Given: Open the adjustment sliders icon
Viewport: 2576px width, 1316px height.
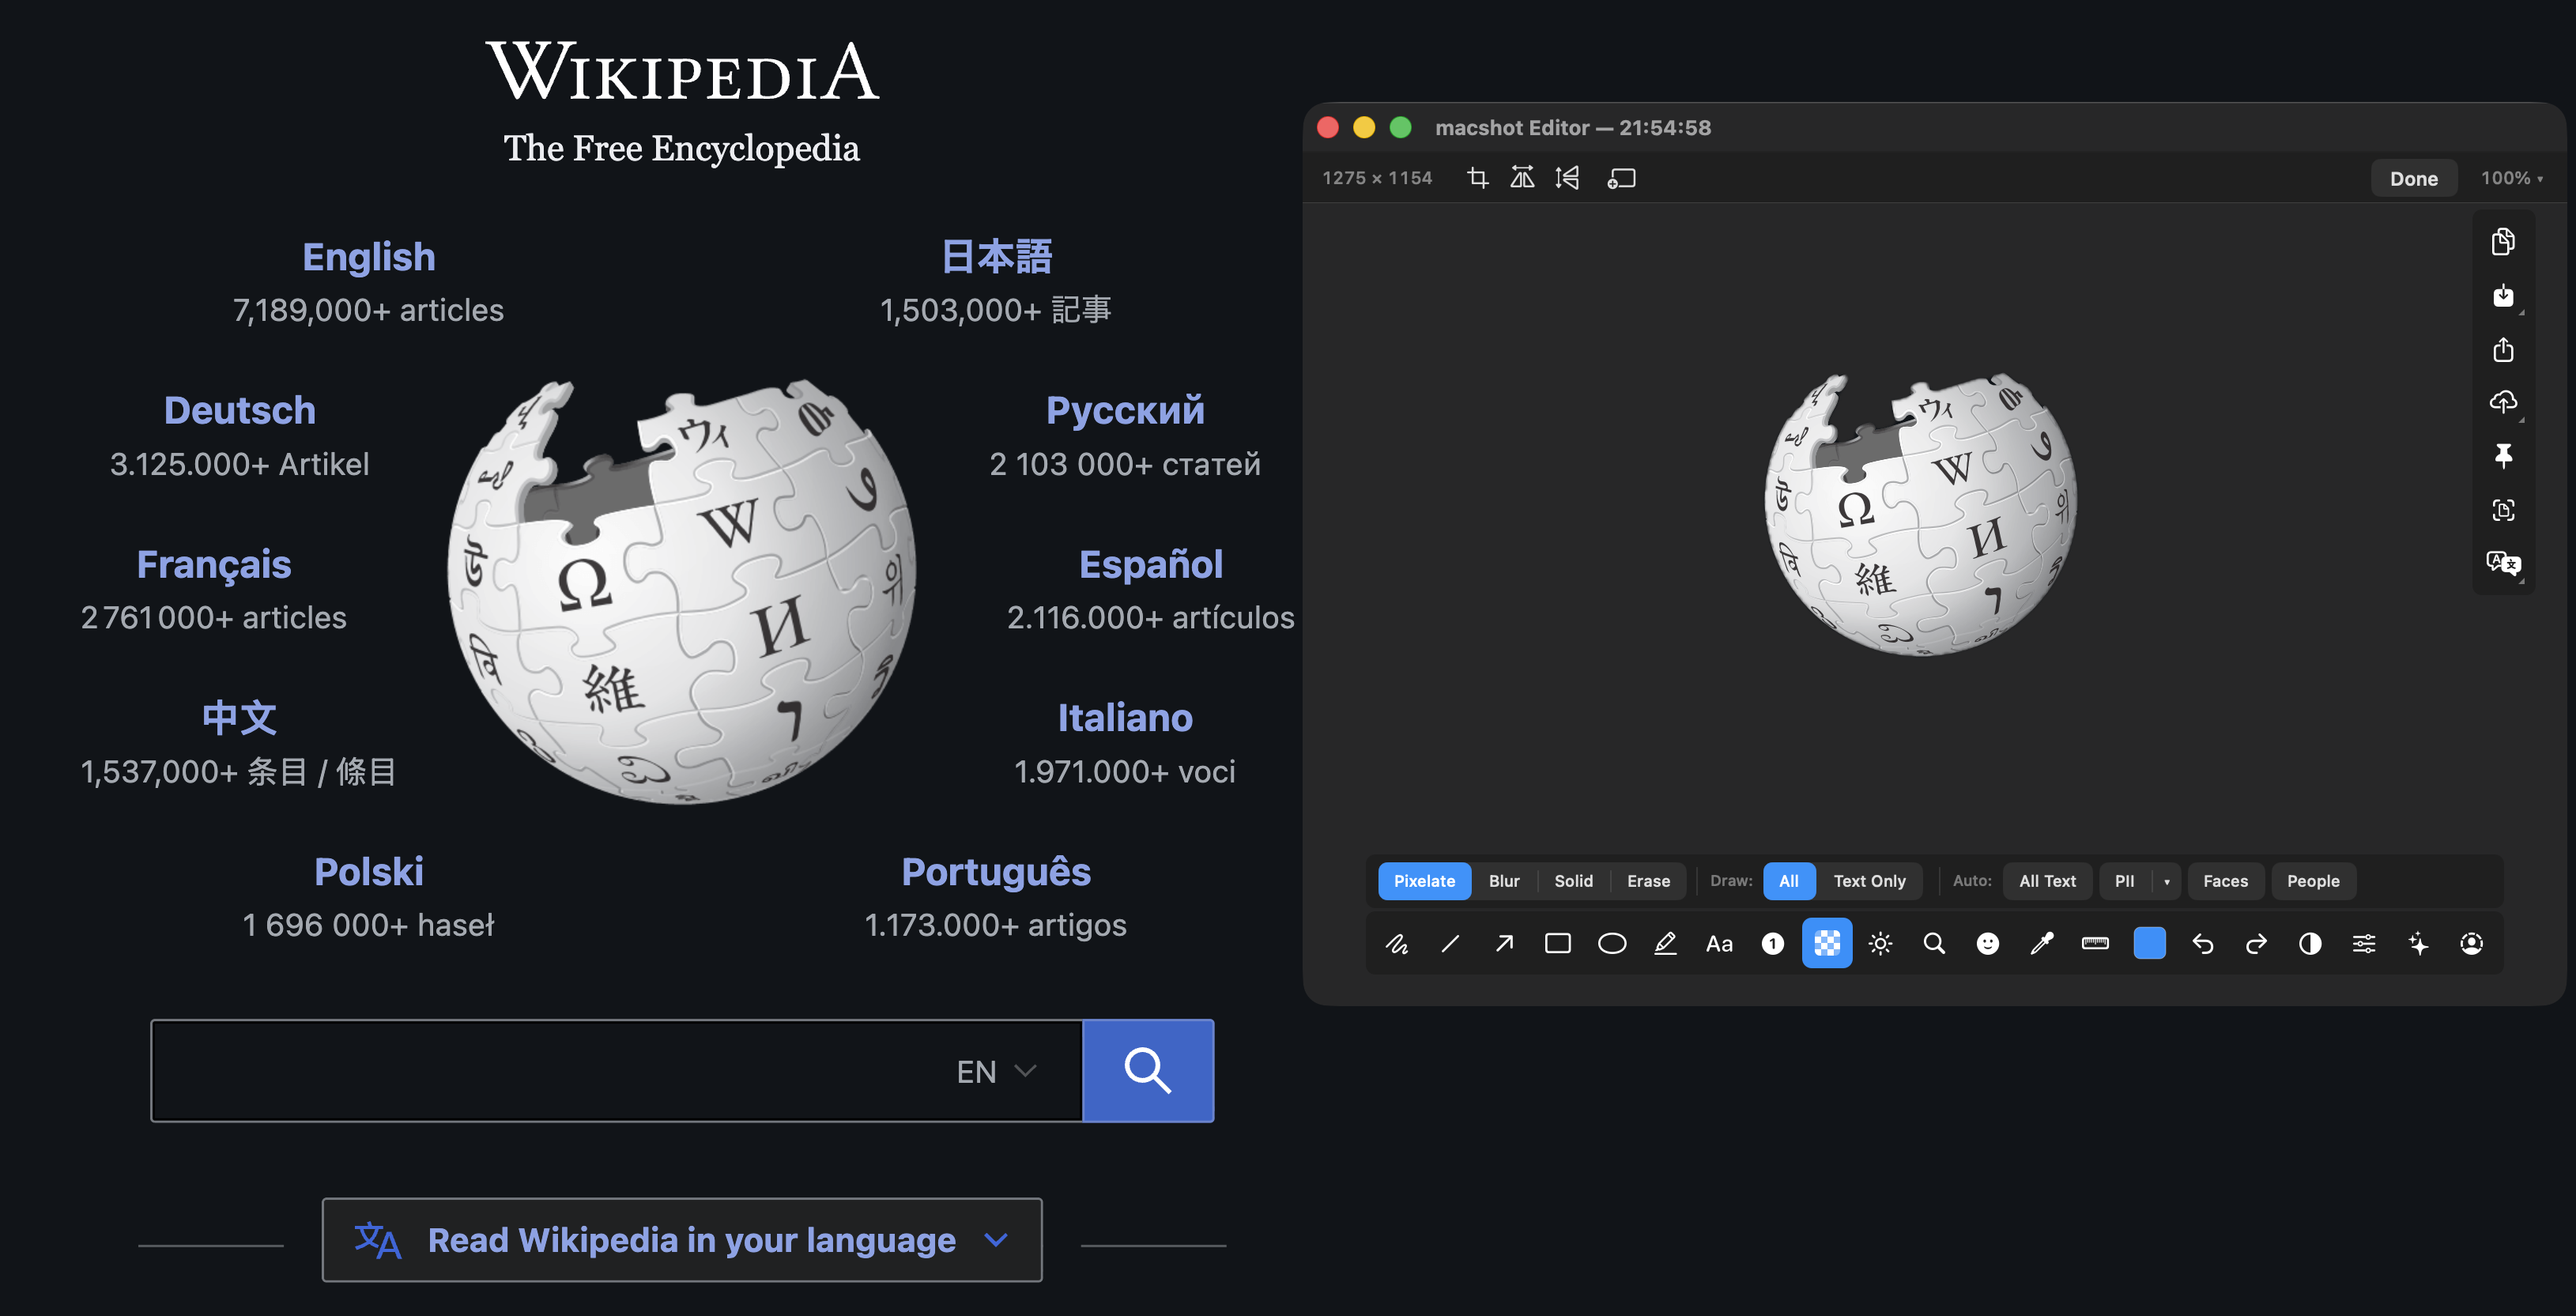Looking at the screenshot, I should pos(2364,944).
